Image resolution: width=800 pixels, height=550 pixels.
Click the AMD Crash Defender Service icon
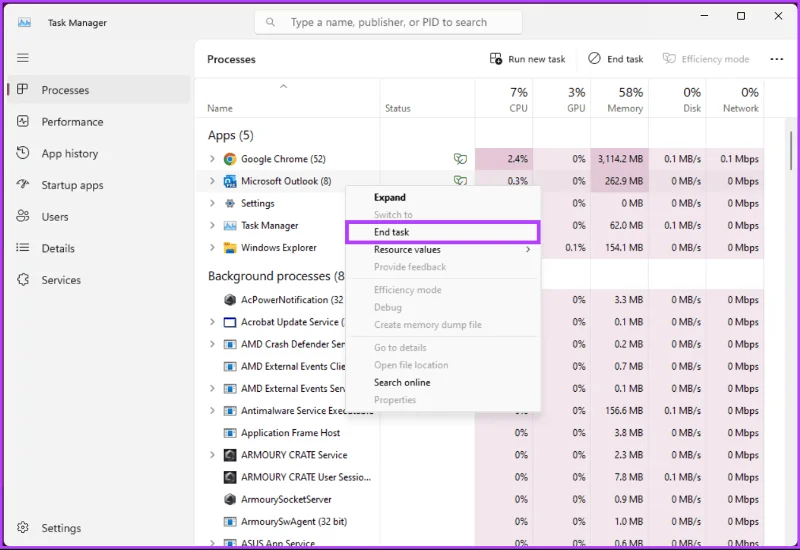click(230, 344)
